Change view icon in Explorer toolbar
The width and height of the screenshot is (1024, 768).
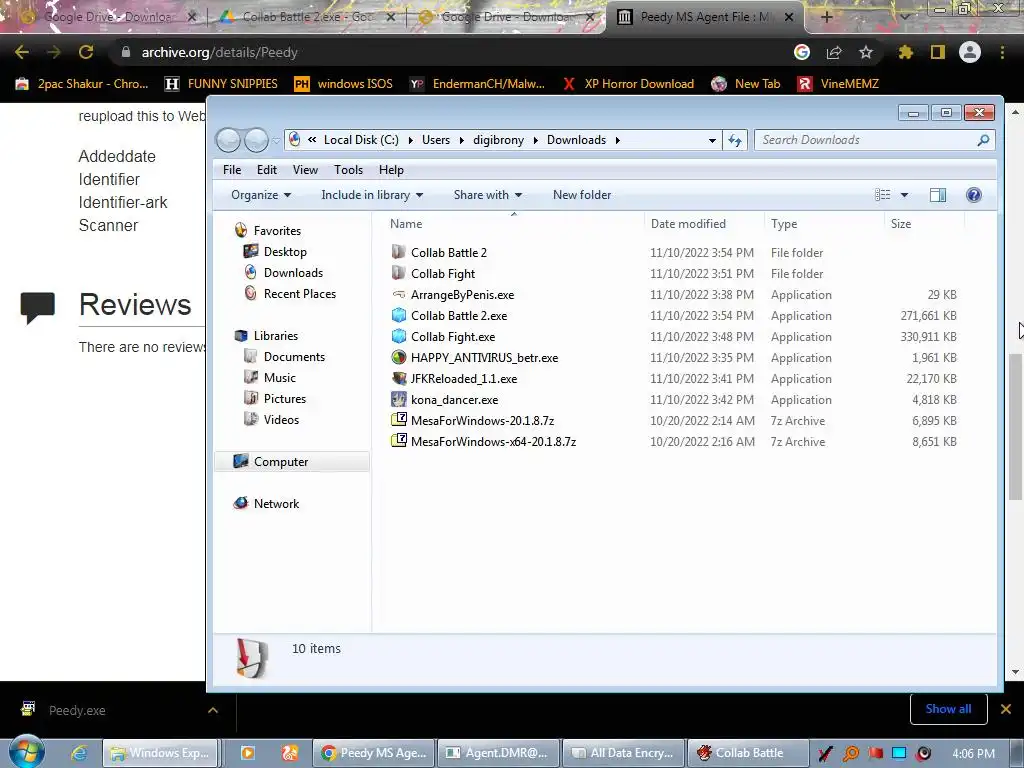(x=883, y=195)
